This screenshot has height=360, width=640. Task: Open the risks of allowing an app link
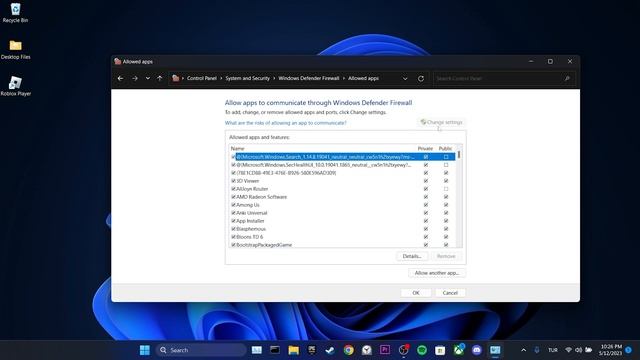[285, 123]
